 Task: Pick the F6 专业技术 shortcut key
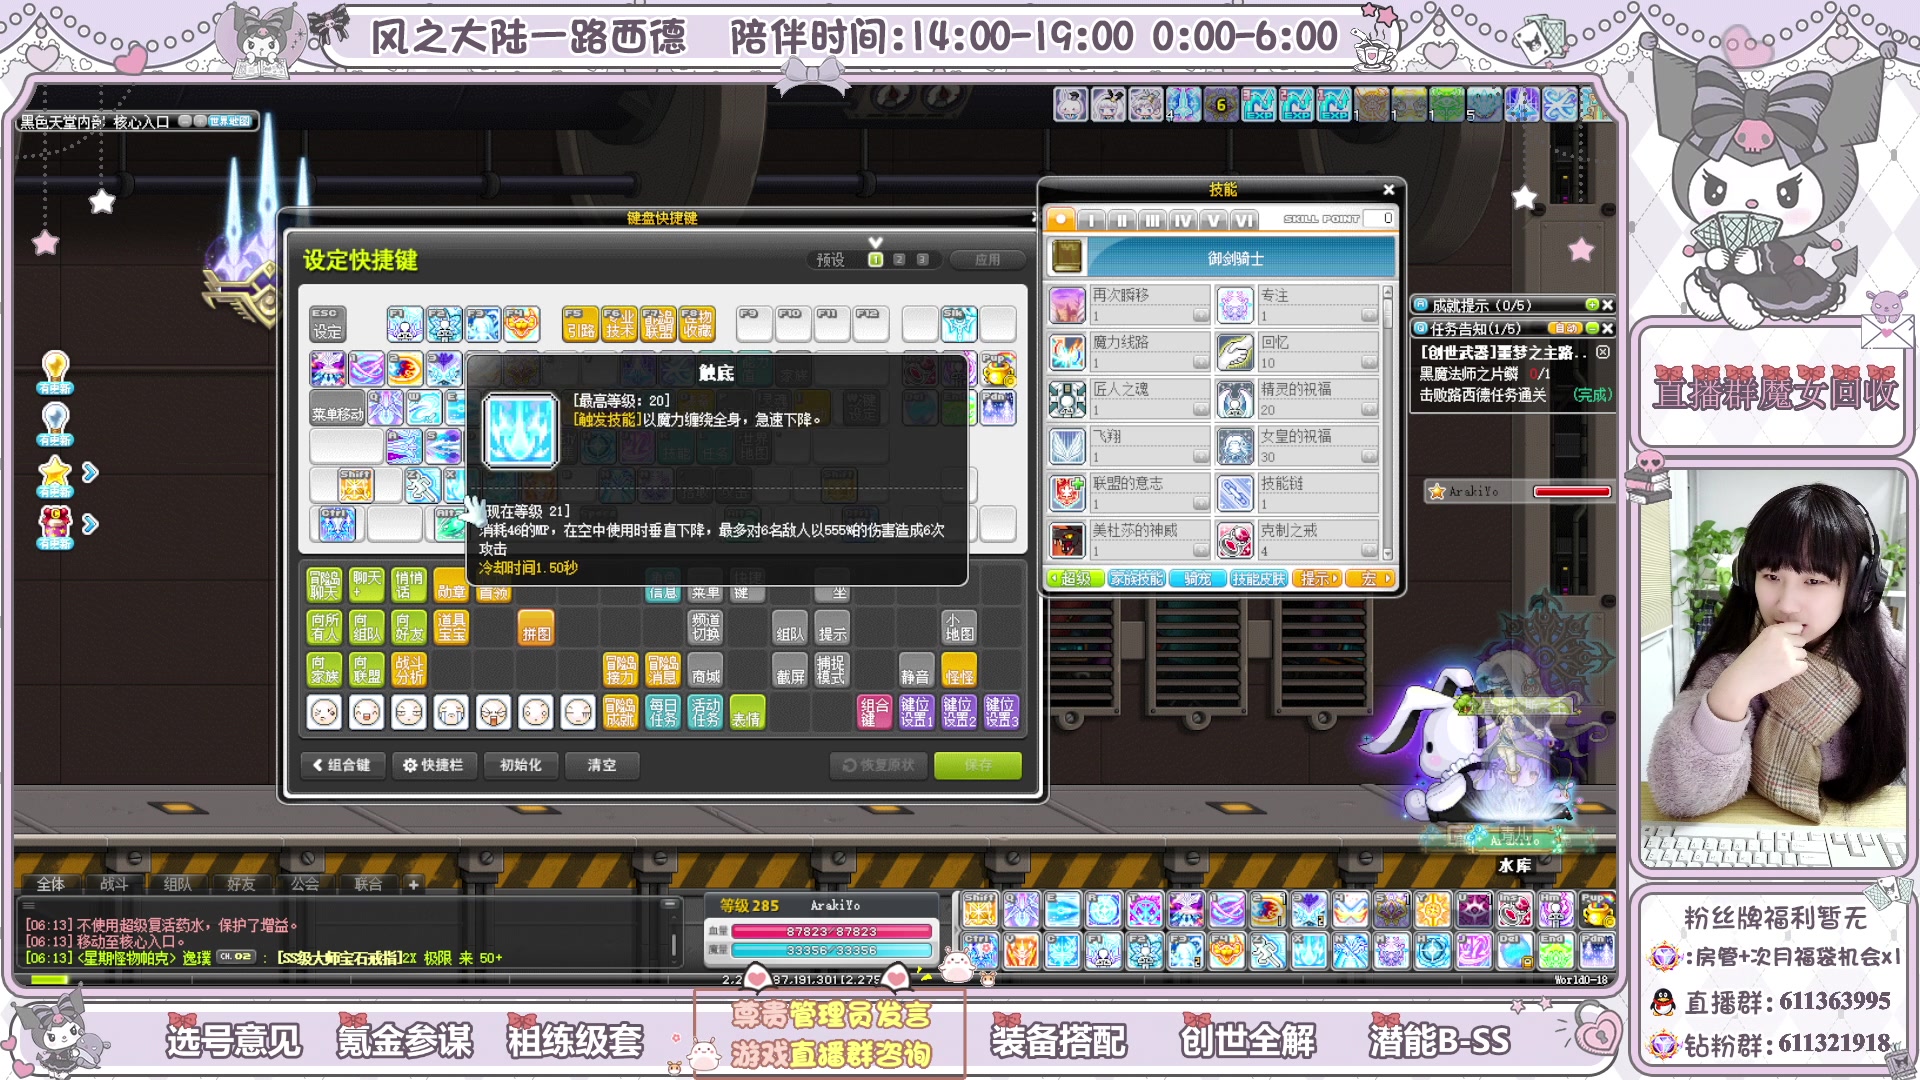point(619,324)
